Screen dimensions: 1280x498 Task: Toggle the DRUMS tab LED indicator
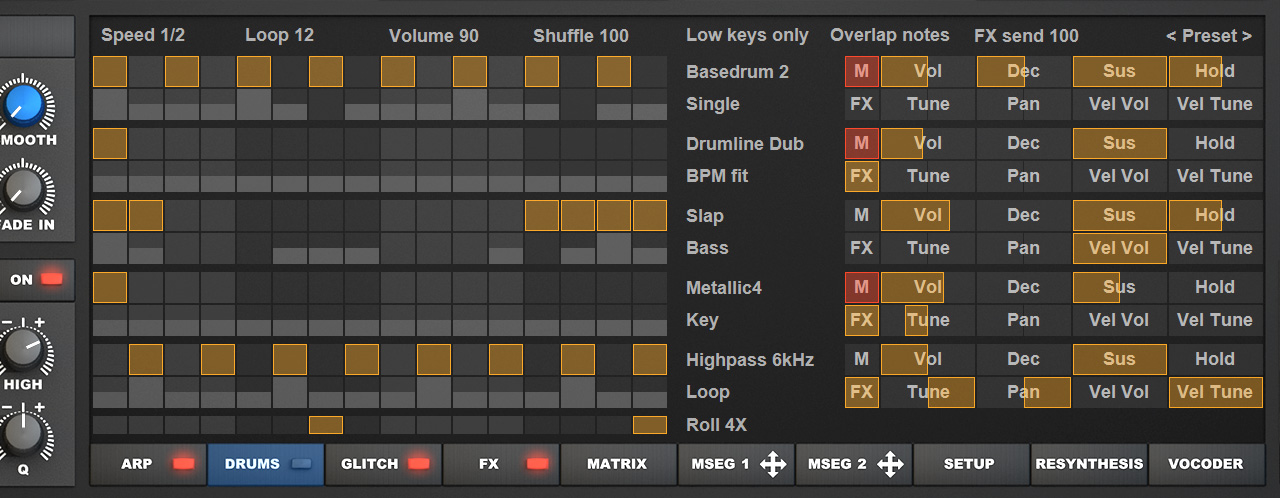[x=300, y=464]
